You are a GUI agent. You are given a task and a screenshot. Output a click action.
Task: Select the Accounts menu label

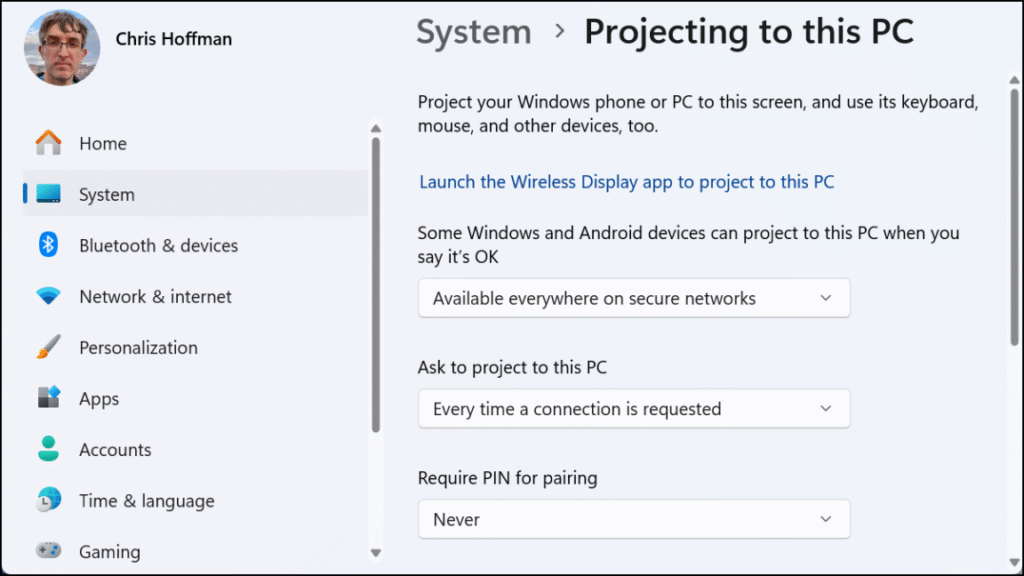(115, 450)
